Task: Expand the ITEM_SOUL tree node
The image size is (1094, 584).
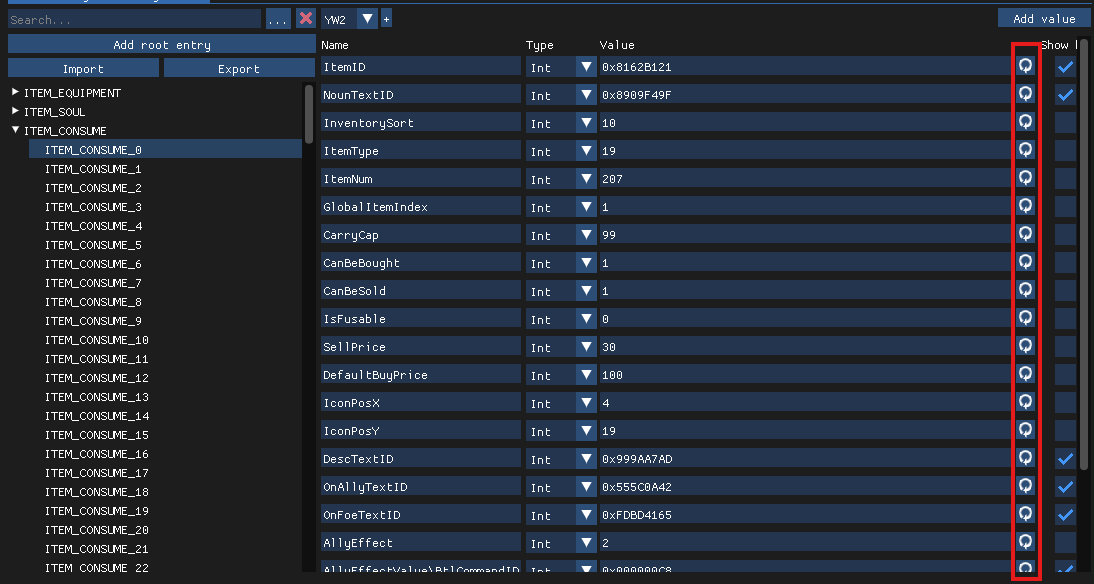Action: pyautogui.click(x=15, y=111)
